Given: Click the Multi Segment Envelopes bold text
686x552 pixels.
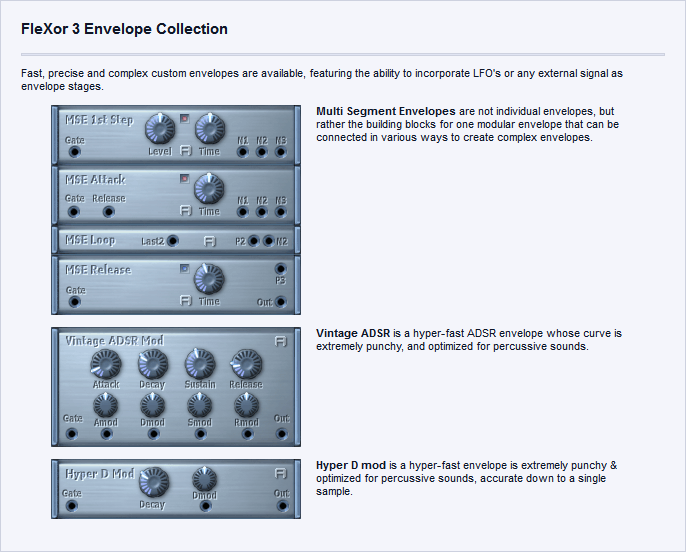Looking at the screenshot, I should click(385, 111).
